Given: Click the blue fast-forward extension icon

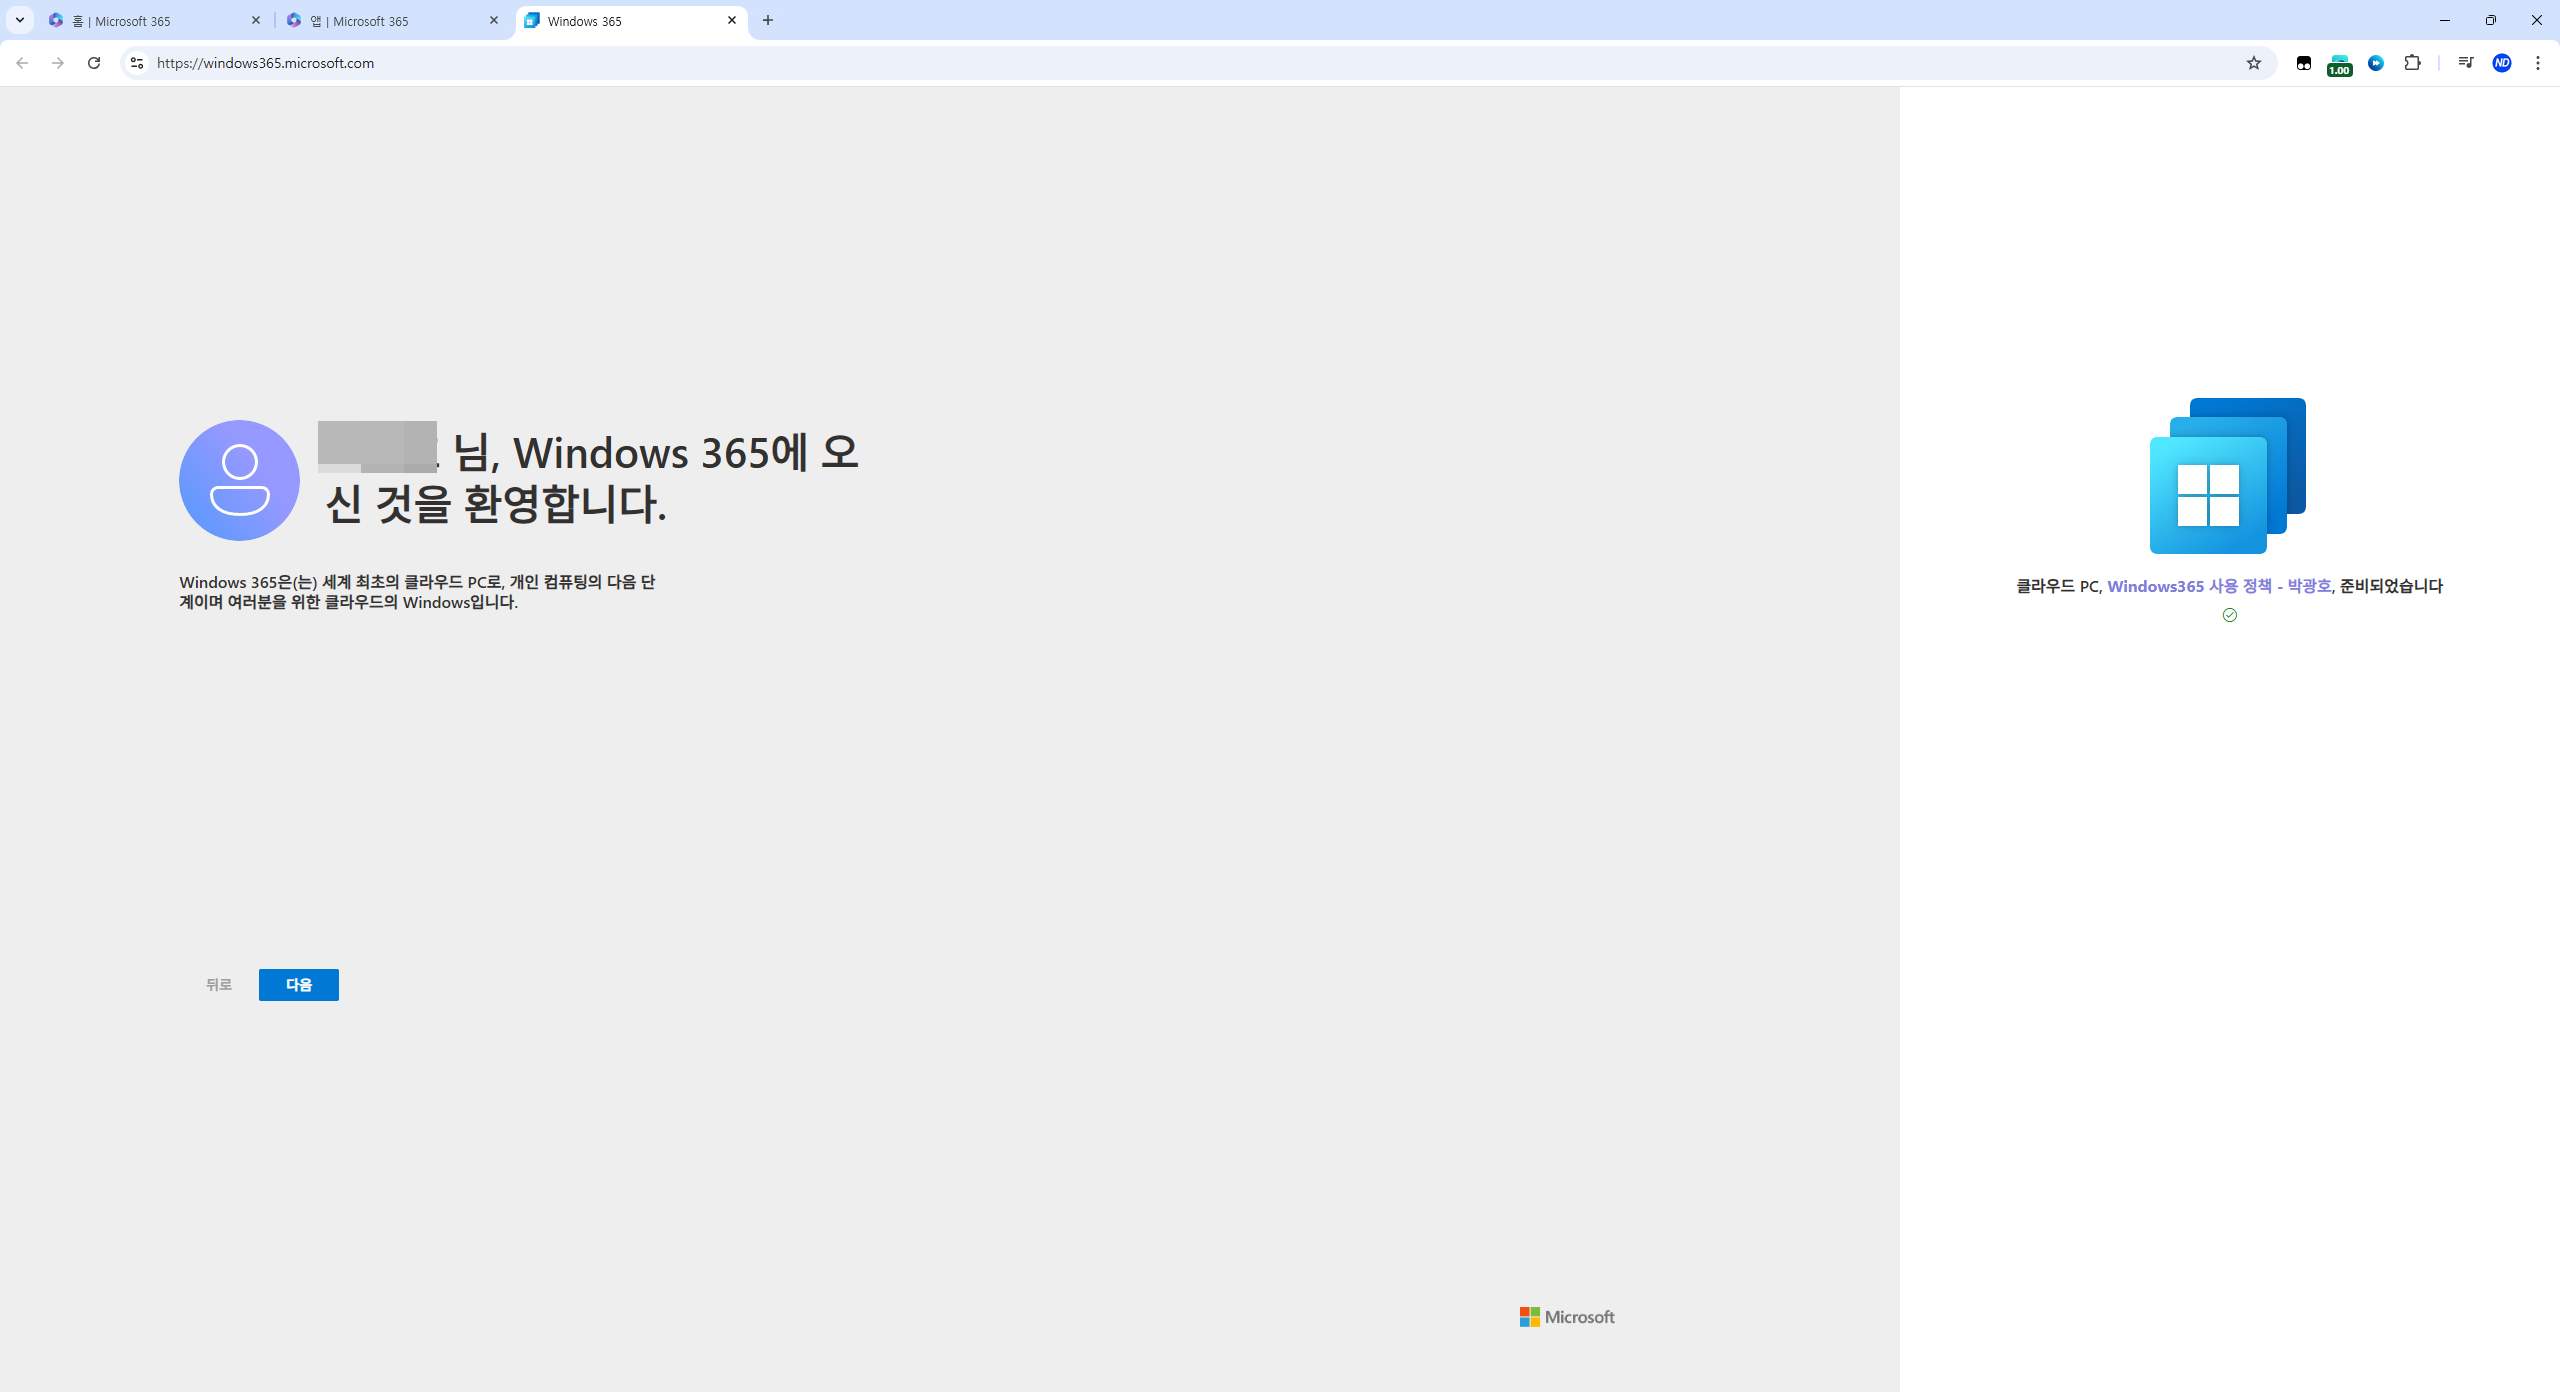Looking at the screenshot, I should [x=2376, y=63].
